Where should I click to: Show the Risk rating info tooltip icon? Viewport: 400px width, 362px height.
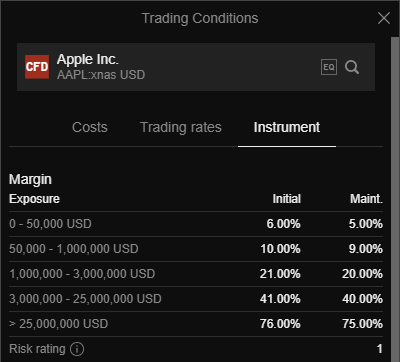(x=77, y=349)
